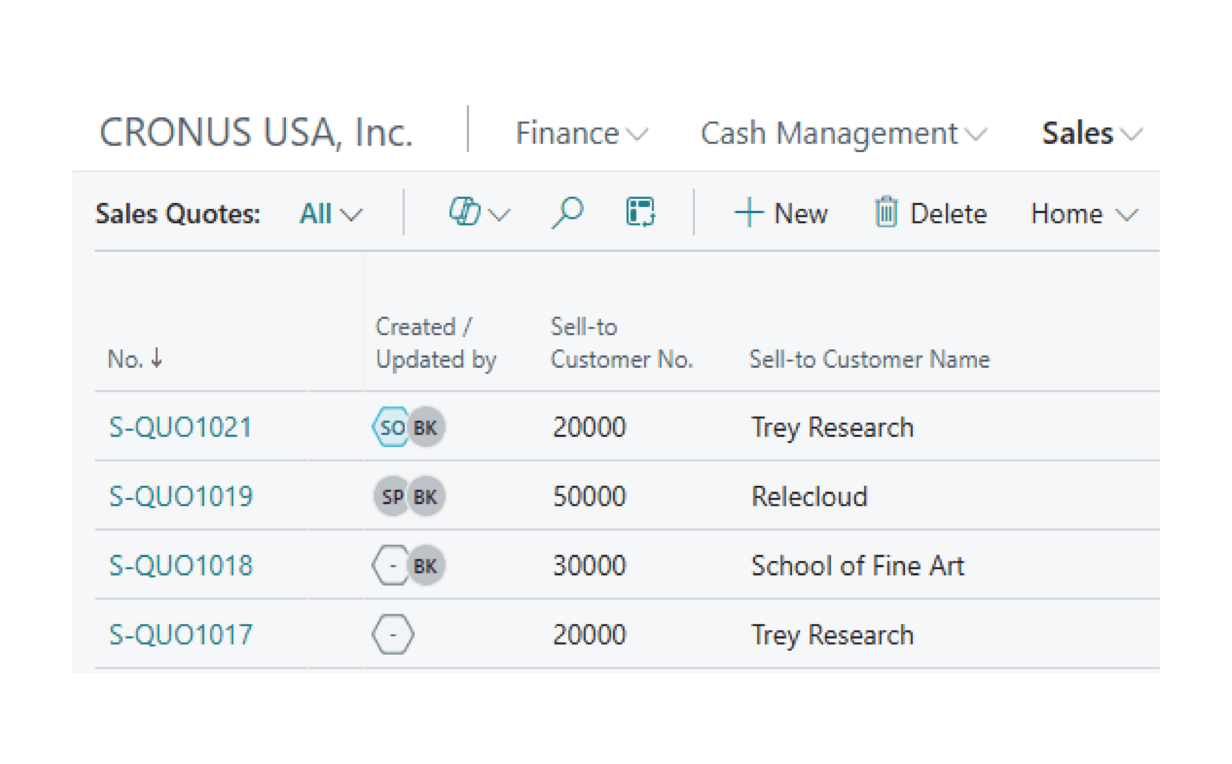Expand the chevron beside Copilot icon
Image resolution: width=1232 pixels, height=764 pixels.
coord(499,215)
